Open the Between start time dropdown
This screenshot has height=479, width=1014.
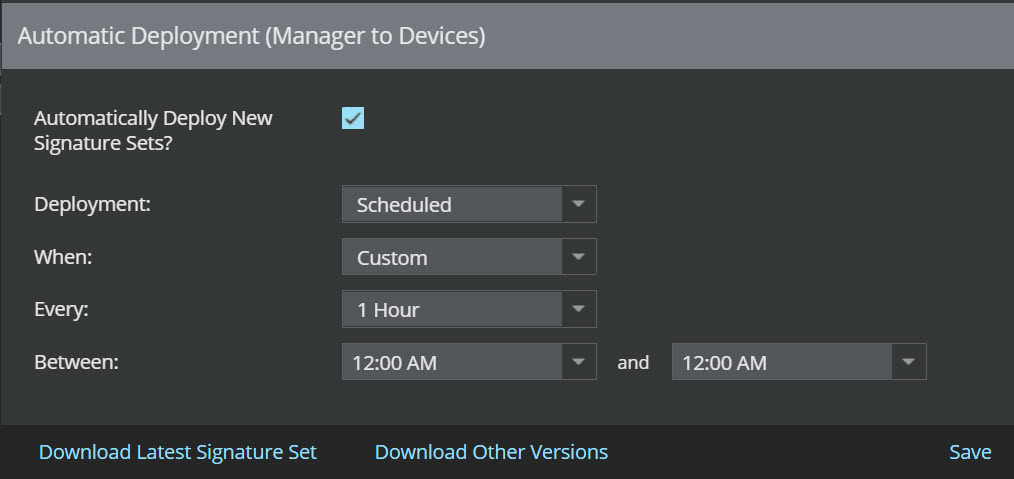click(x=469, y=361)
